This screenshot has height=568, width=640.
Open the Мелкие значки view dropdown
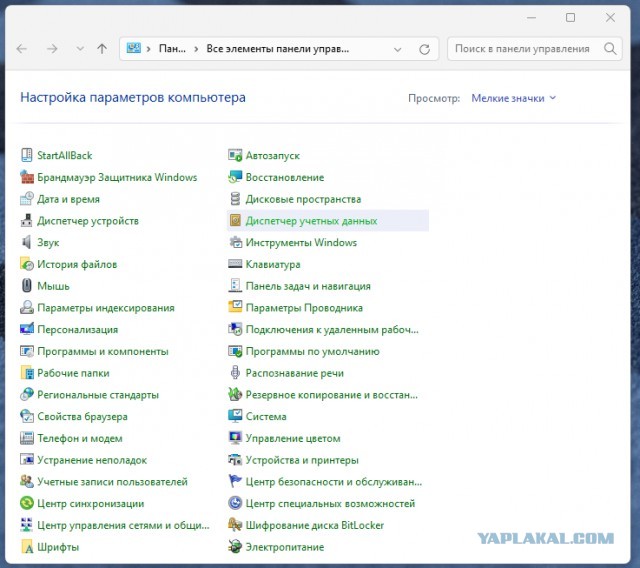pos(513,98)
